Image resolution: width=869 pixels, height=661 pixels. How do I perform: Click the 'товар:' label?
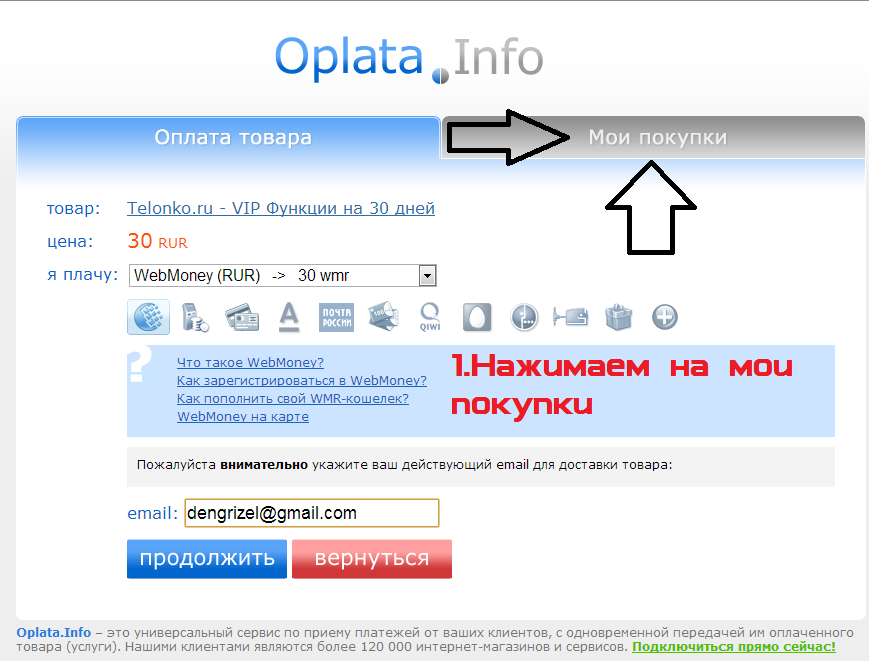tap(74, 208)
